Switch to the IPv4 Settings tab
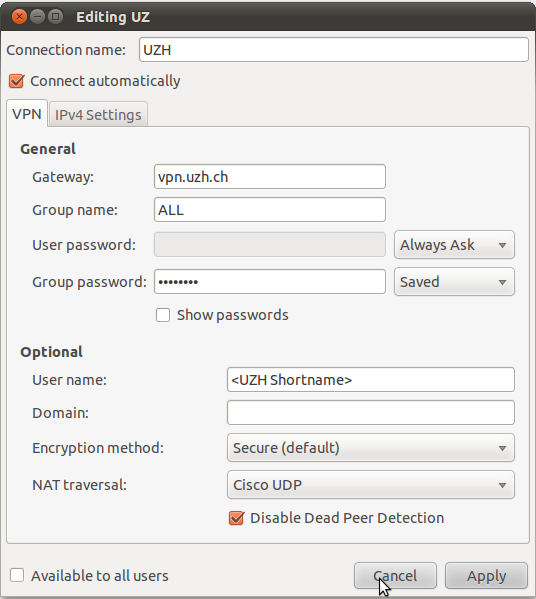 (x=98, y=115)
